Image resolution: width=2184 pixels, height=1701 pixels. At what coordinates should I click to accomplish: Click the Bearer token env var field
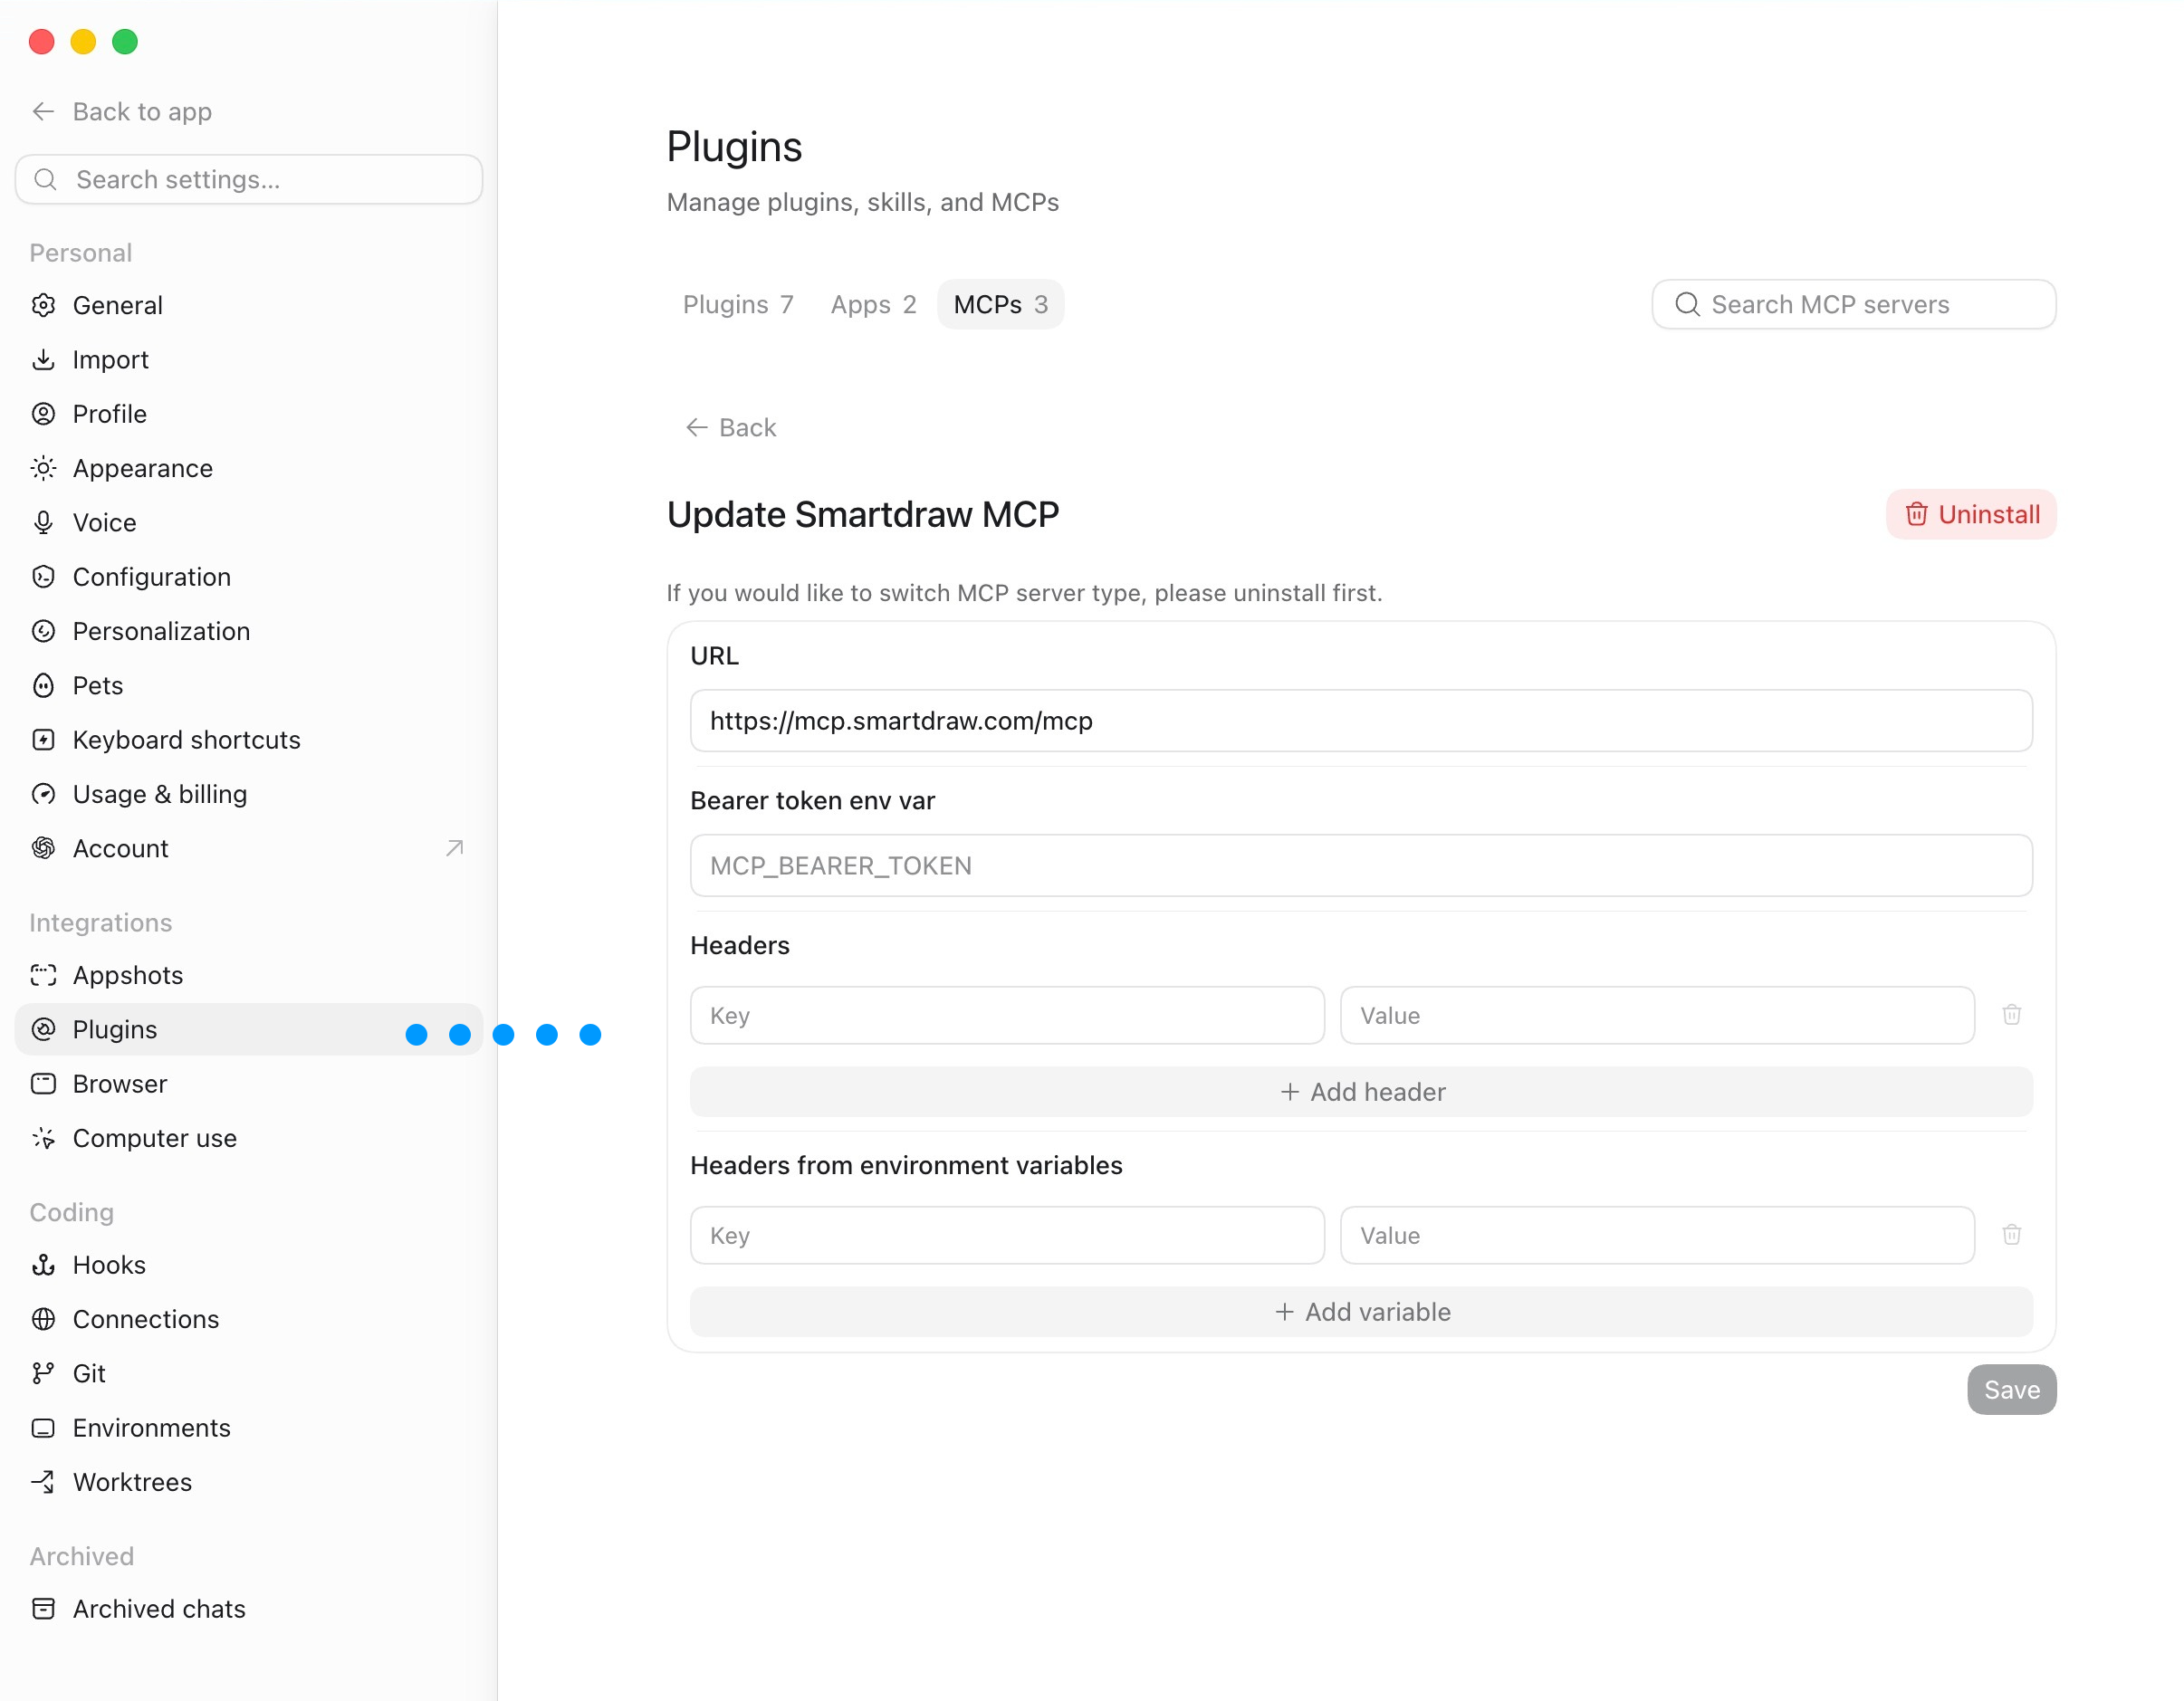tap(1361, 865)
